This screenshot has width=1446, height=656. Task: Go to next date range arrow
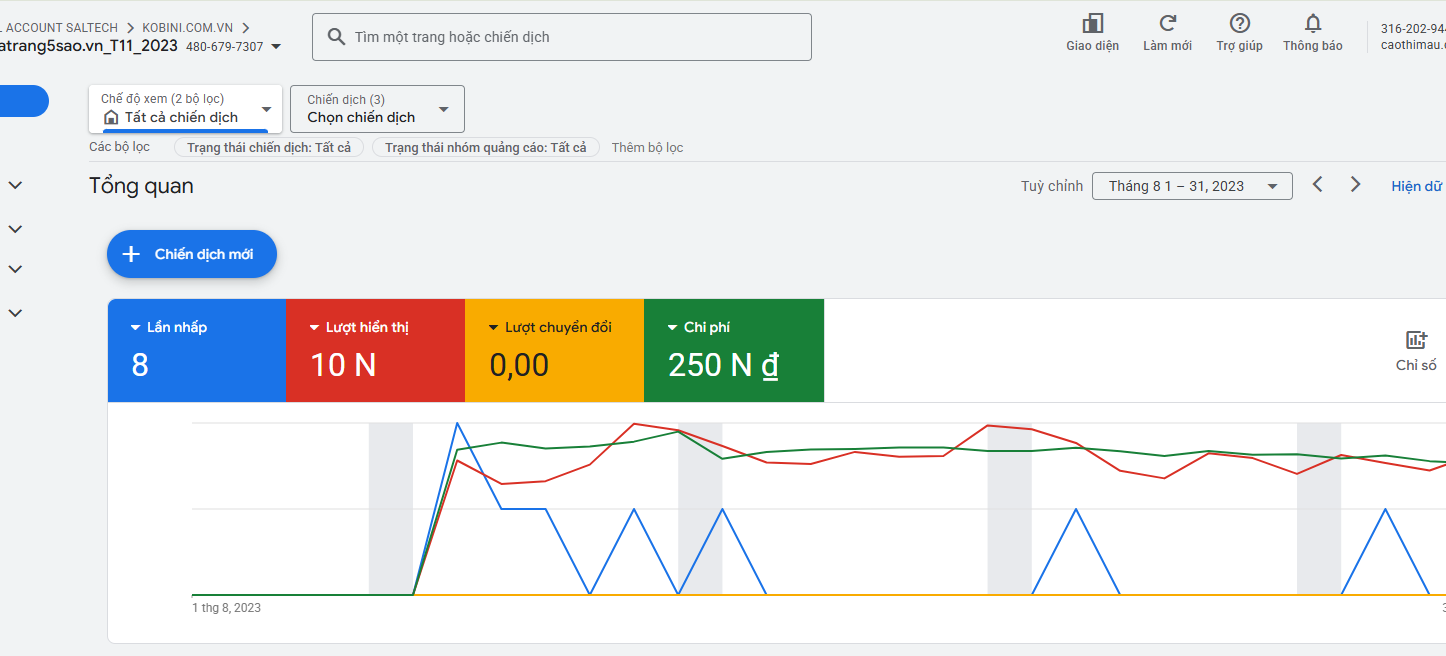click(1355, 185)
